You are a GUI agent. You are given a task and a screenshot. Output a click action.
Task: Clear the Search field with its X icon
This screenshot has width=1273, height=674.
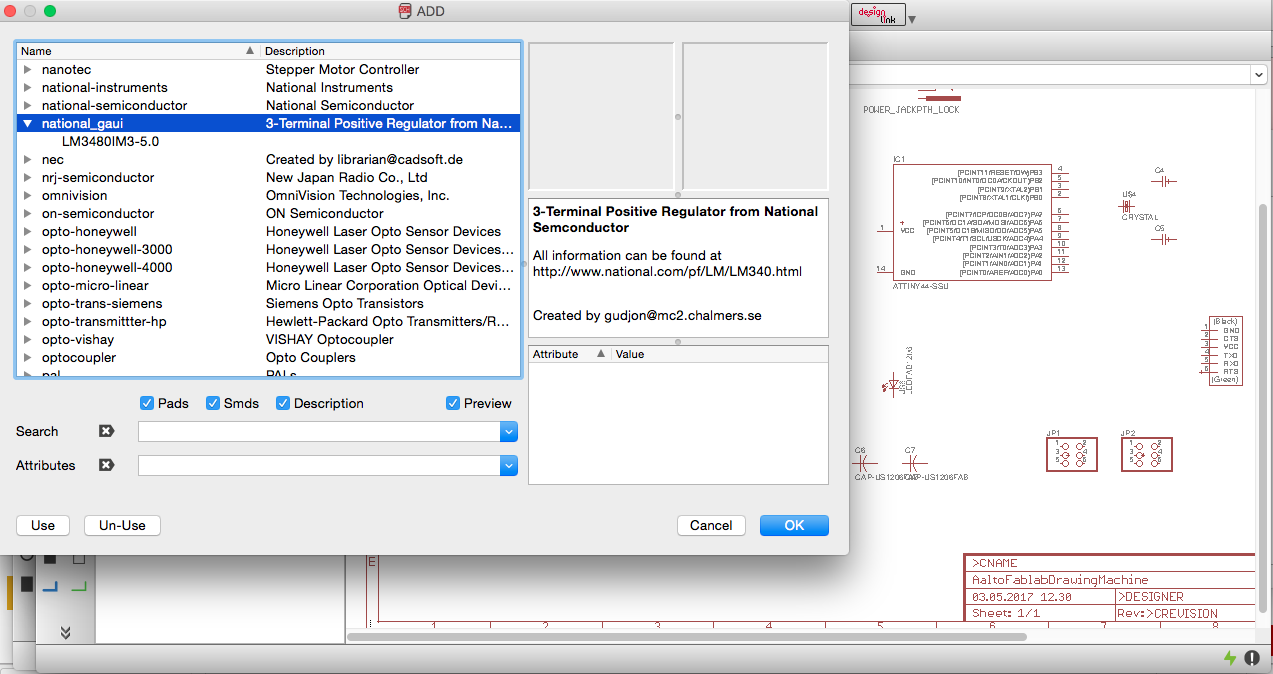point(107,431)
